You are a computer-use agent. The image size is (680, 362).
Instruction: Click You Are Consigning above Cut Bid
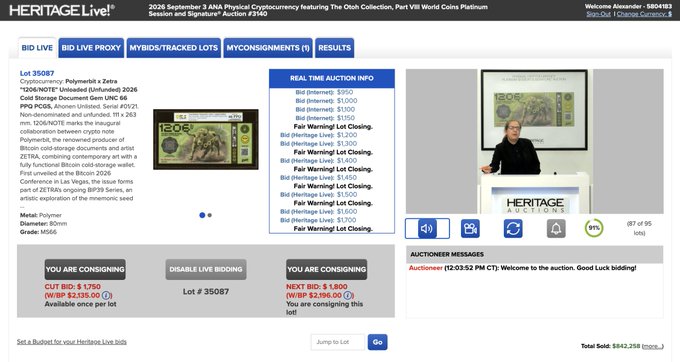coord(85,269)
